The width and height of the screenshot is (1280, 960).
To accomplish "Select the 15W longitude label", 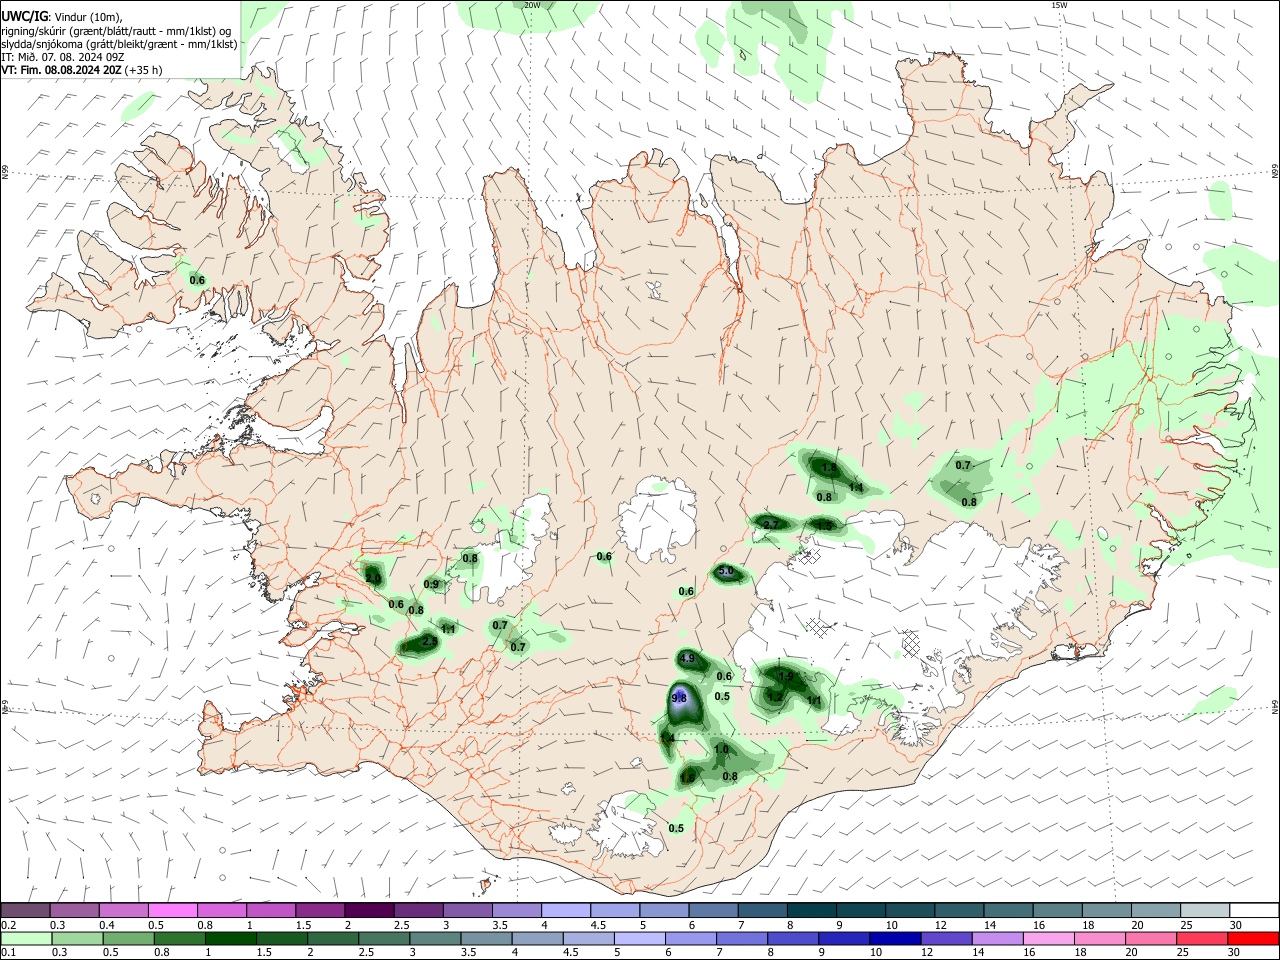I will (1059, 5).
